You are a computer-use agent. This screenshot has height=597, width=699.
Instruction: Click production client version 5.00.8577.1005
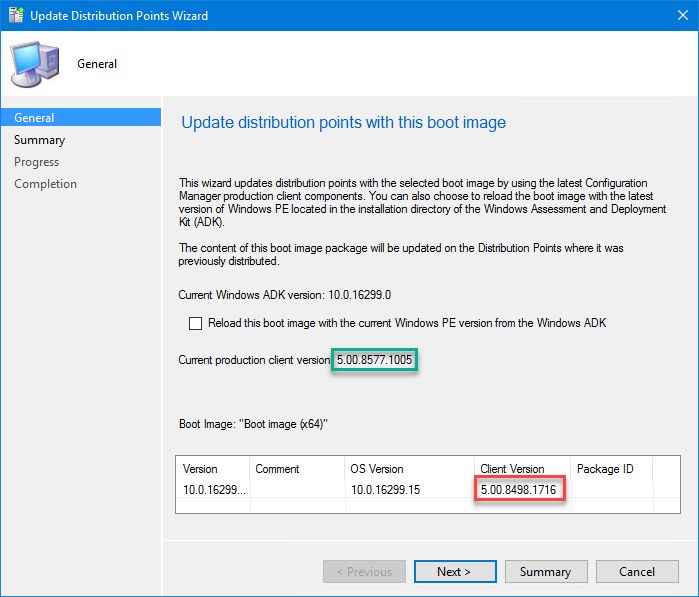[374, 360]
